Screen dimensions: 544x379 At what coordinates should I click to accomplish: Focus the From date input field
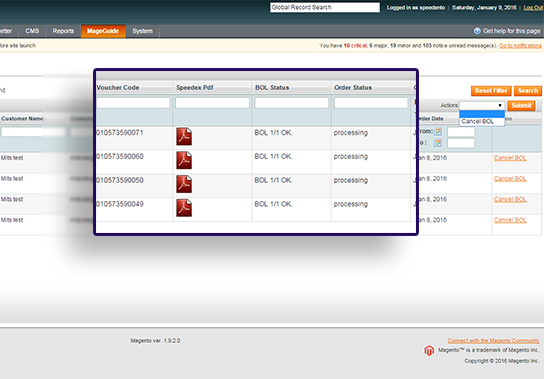click(461, 132)
